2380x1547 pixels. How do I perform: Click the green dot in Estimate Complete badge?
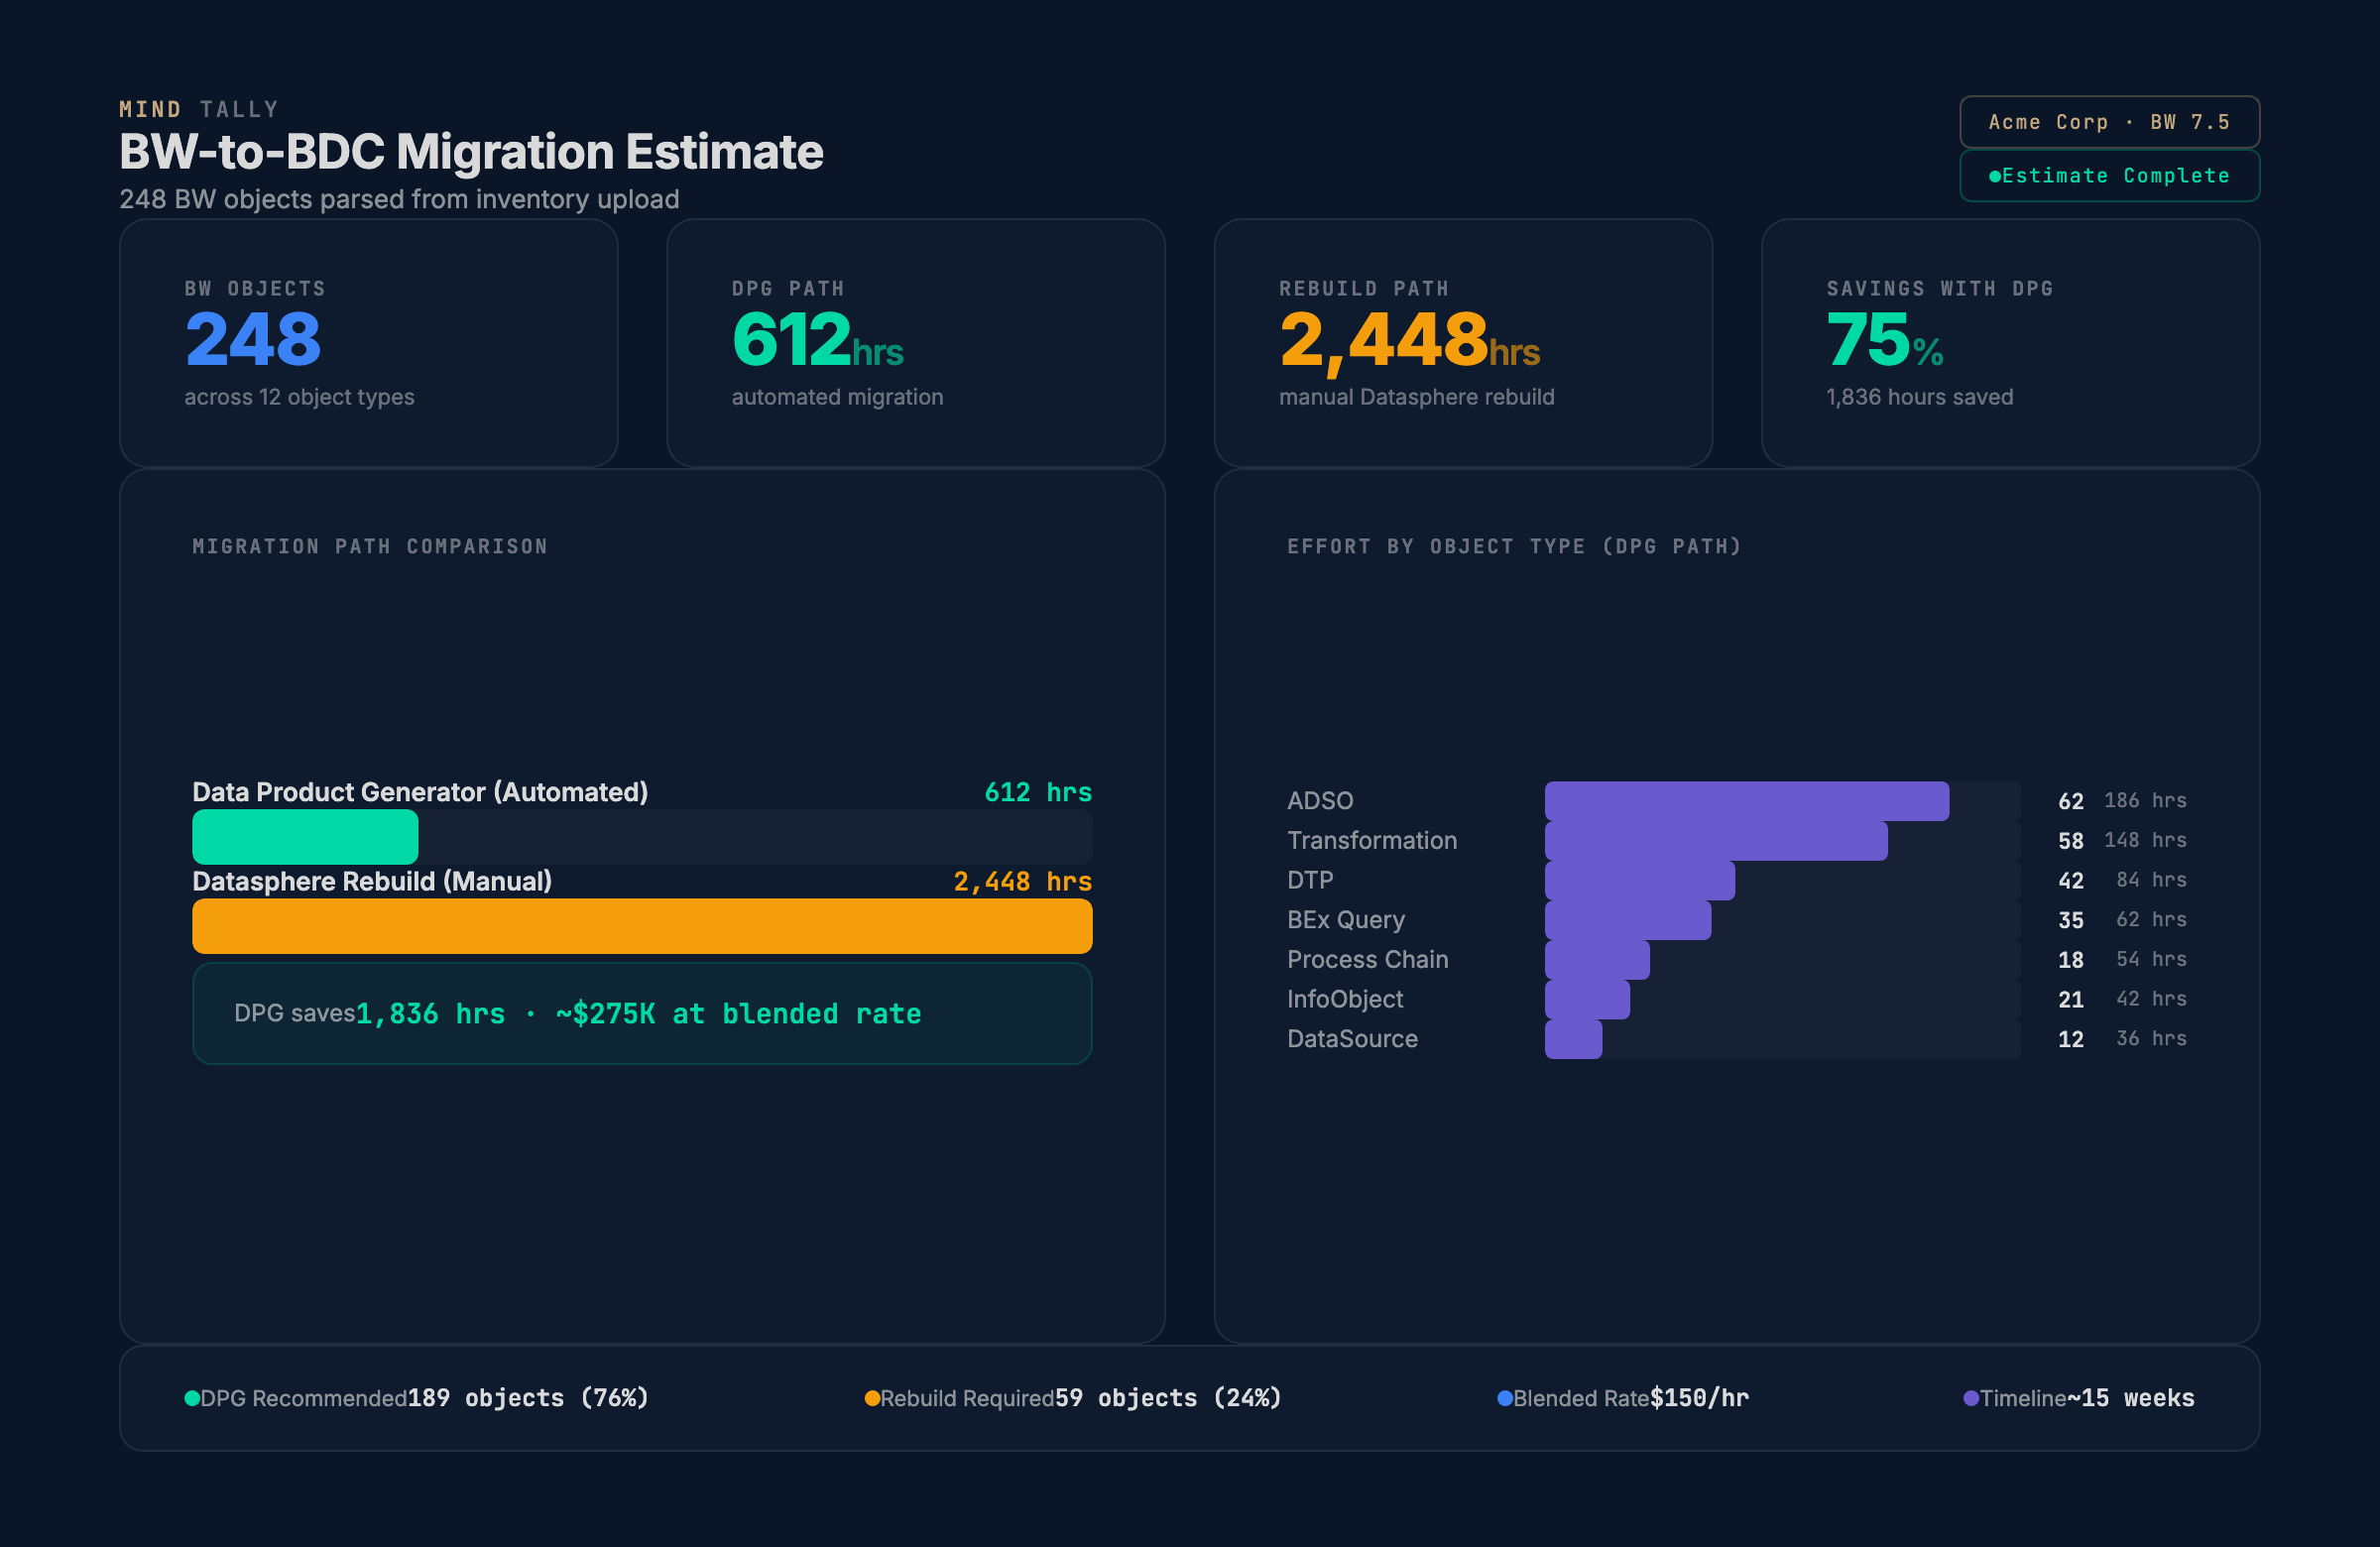click(1995, 176)
